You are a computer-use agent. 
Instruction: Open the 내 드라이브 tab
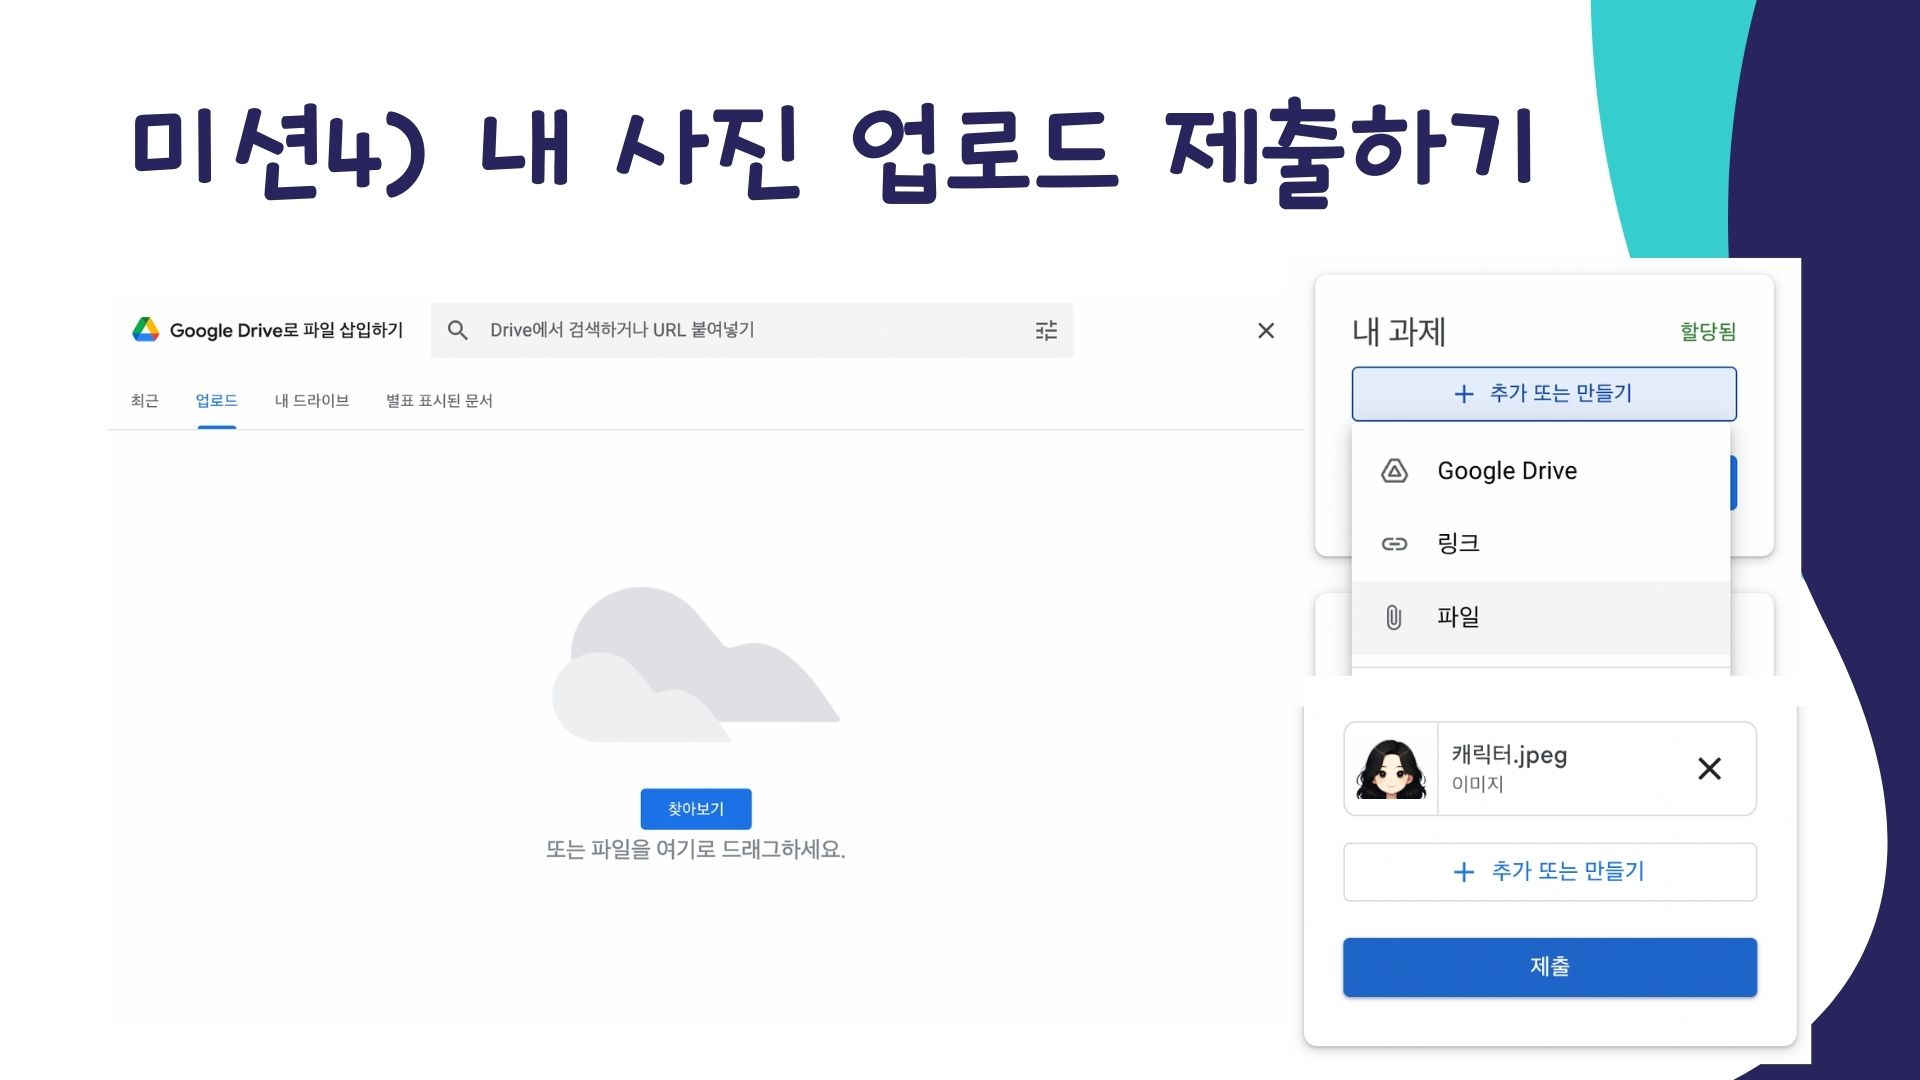click(311, 401)
